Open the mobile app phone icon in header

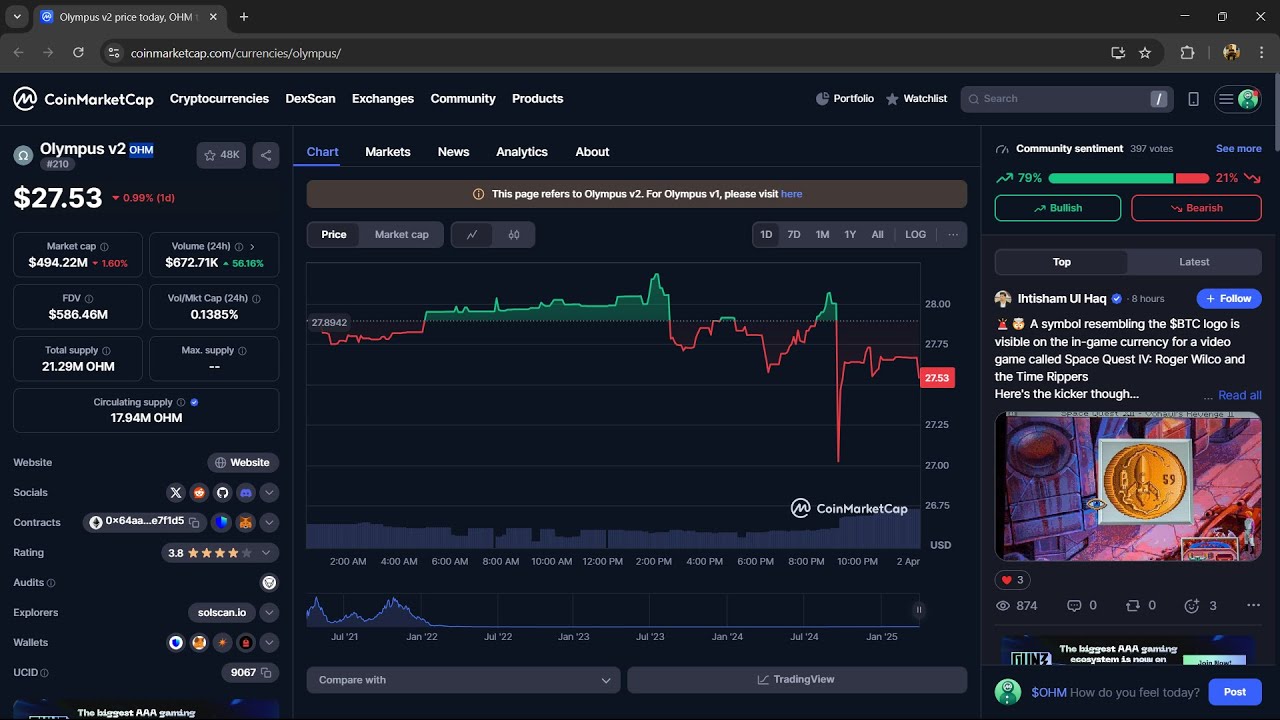pyautogui.click(x=1193, y=99)
